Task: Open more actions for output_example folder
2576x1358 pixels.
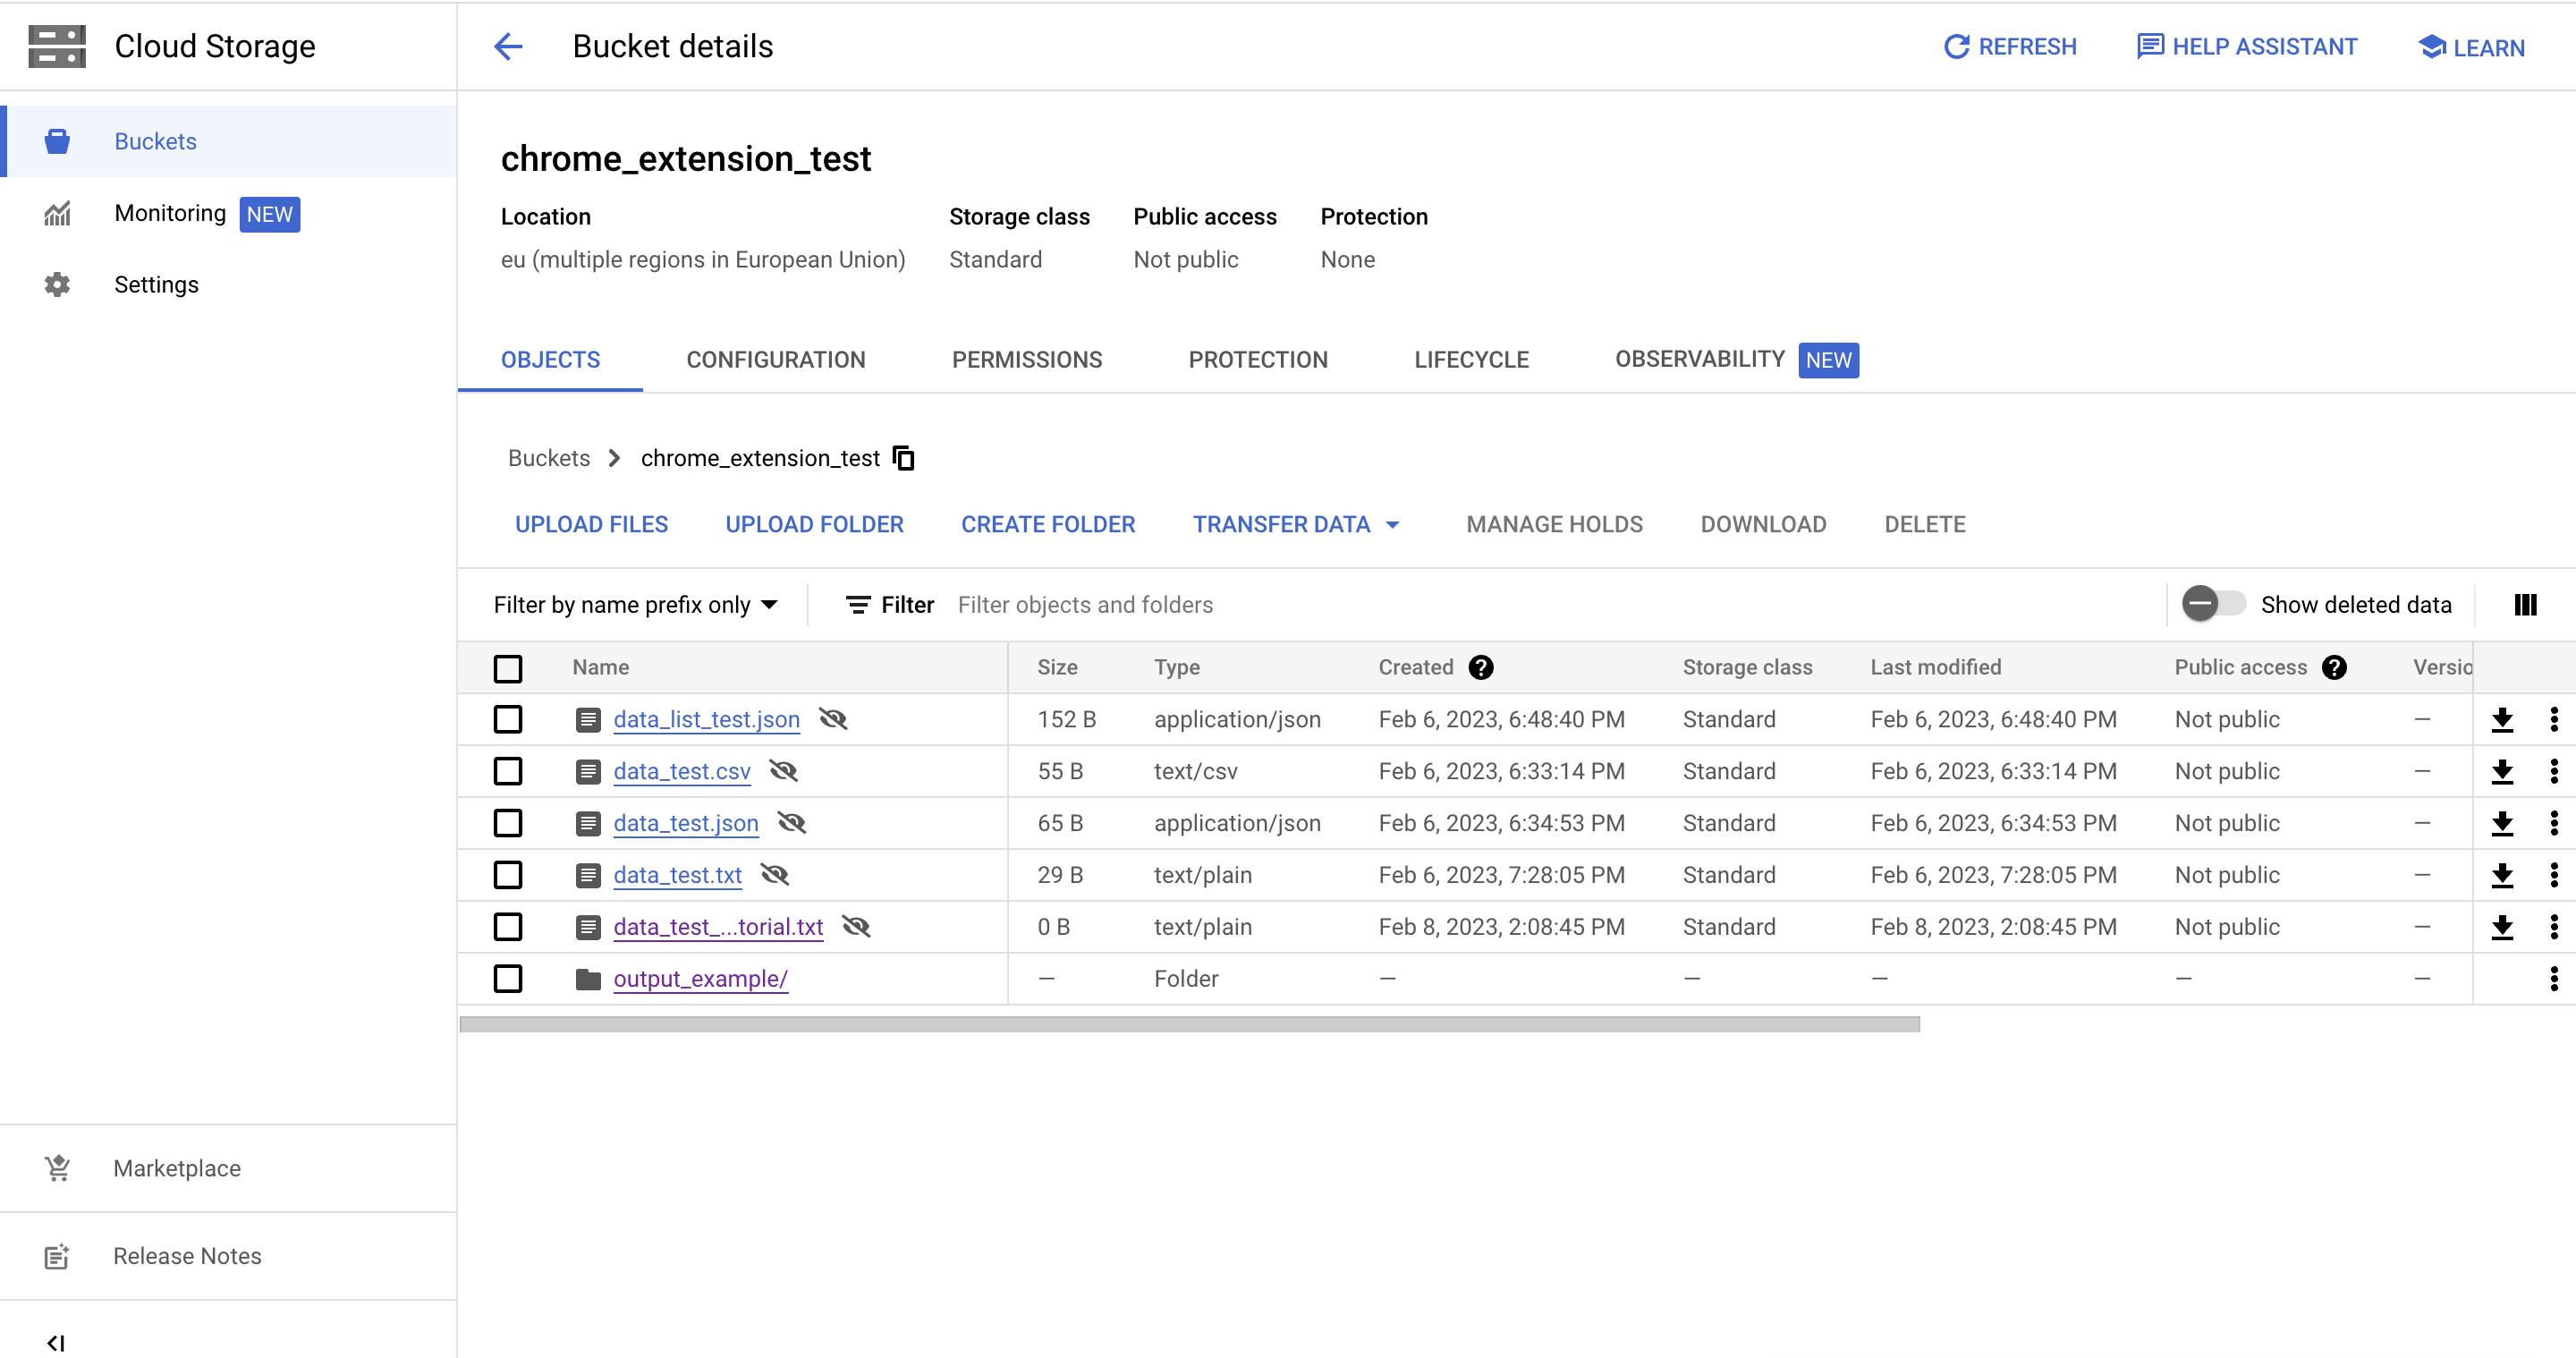Action: point(2554,979)
